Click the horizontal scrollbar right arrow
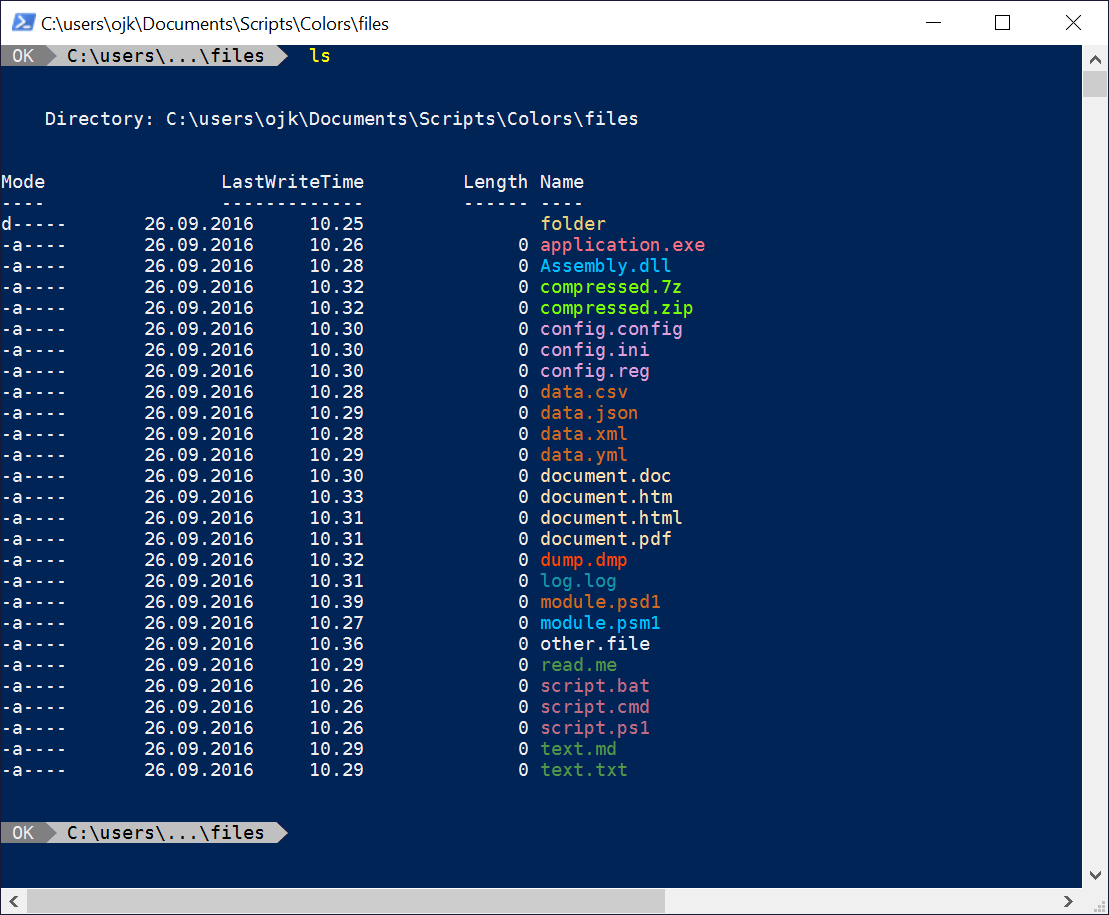The height and width of the screenshot is (915, 1109). point(1069,901)
